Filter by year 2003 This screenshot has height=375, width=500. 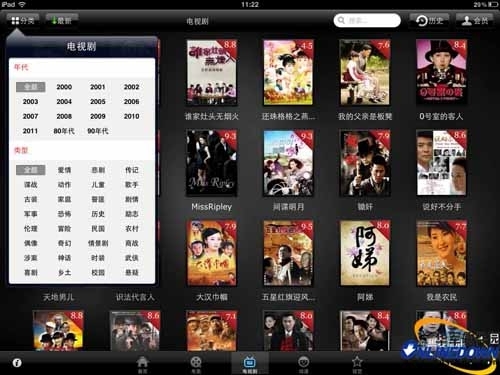30,102
